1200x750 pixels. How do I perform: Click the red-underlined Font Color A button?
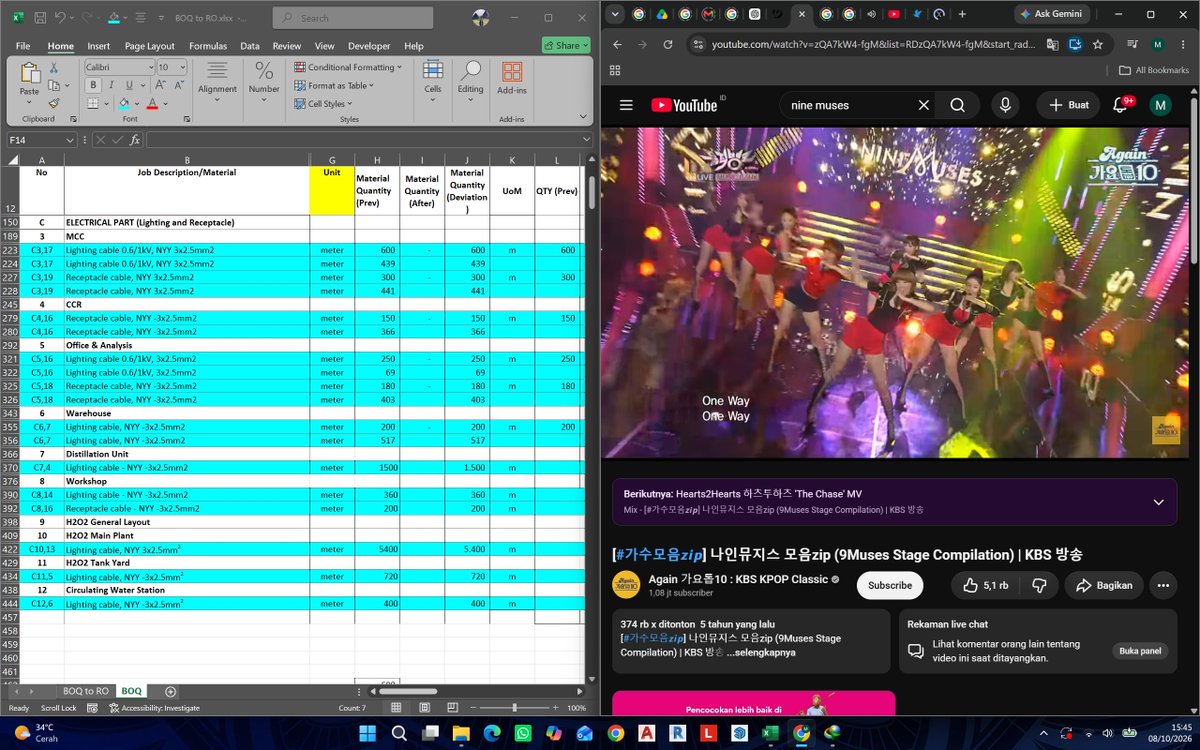(152, 103)
